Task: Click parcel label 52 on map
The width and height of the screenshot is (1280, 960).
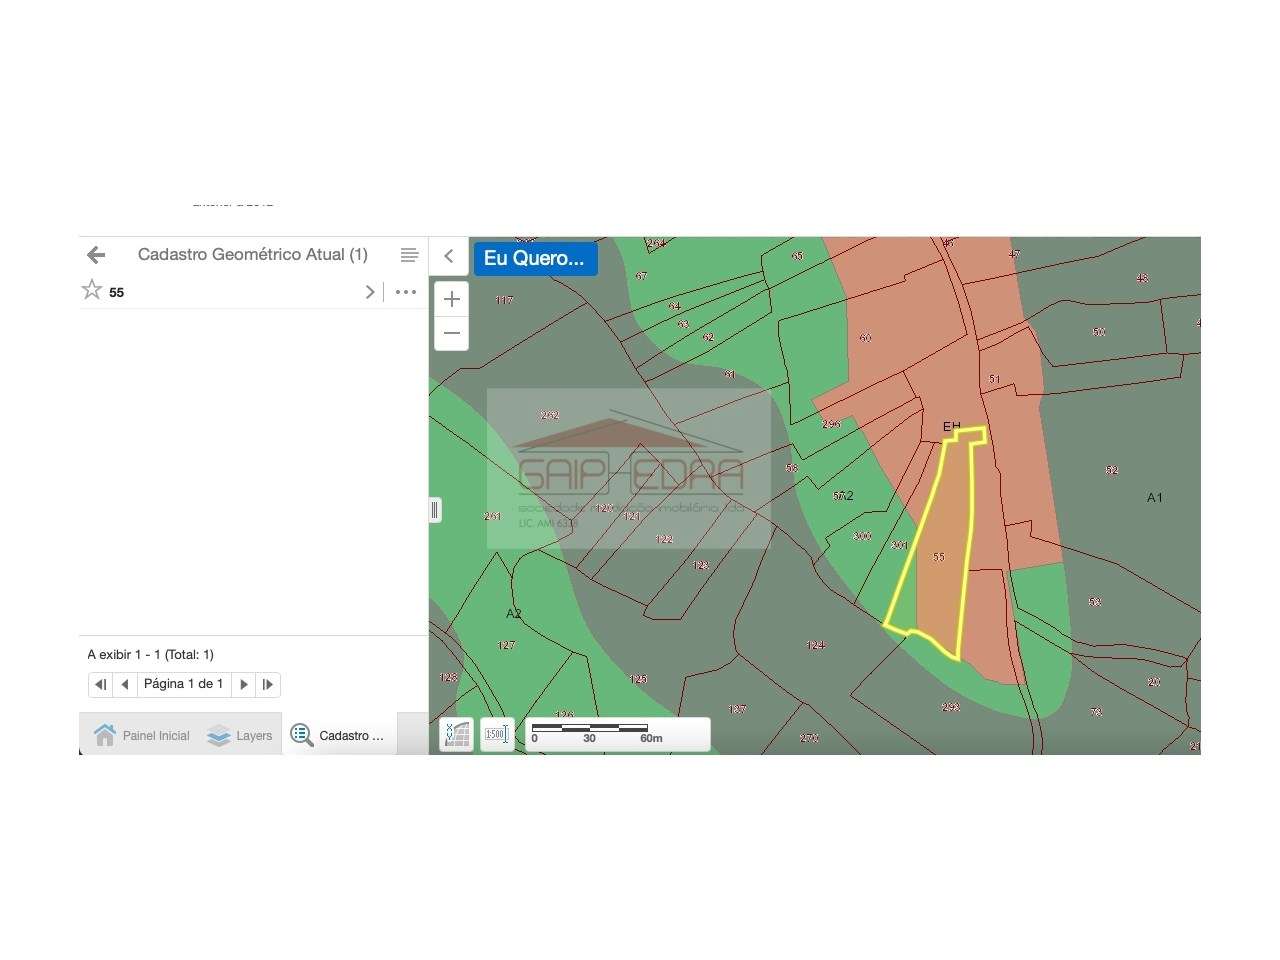Action: coord(1112,469)
